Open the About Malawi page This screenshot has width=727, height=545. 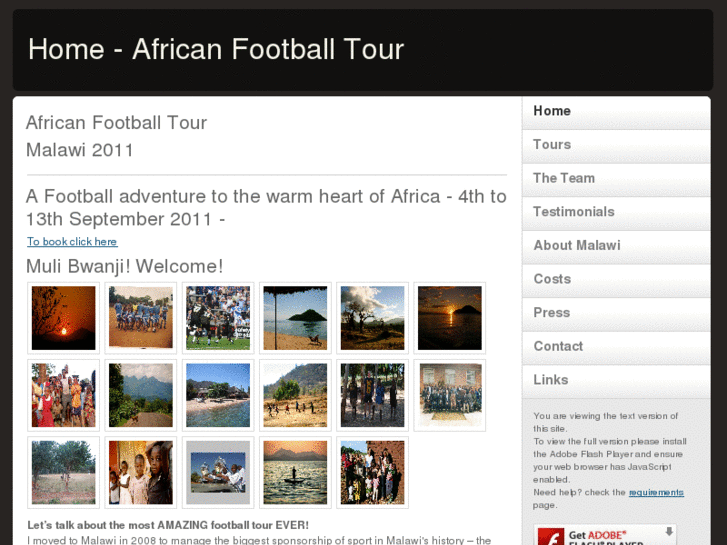tap(577, 245)
